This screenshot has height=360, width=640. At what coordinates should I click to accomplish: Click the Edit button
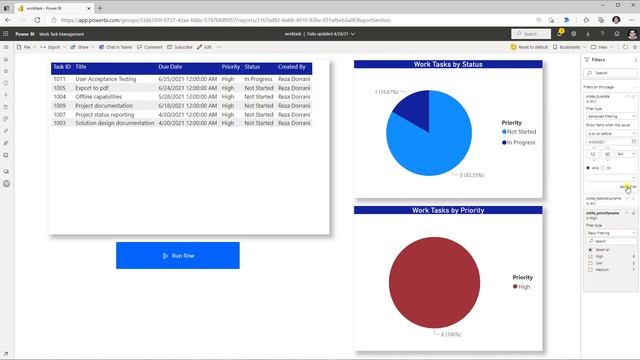tap(204, 47)
